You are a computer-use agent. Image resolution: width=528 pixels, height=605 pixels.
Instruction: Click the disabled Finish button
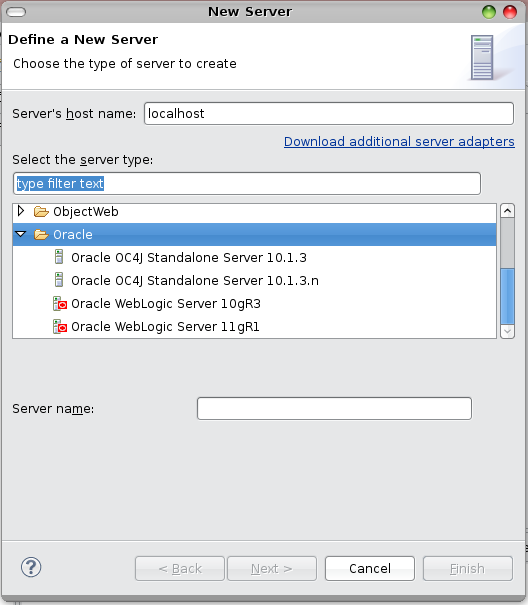pos(468,568)
